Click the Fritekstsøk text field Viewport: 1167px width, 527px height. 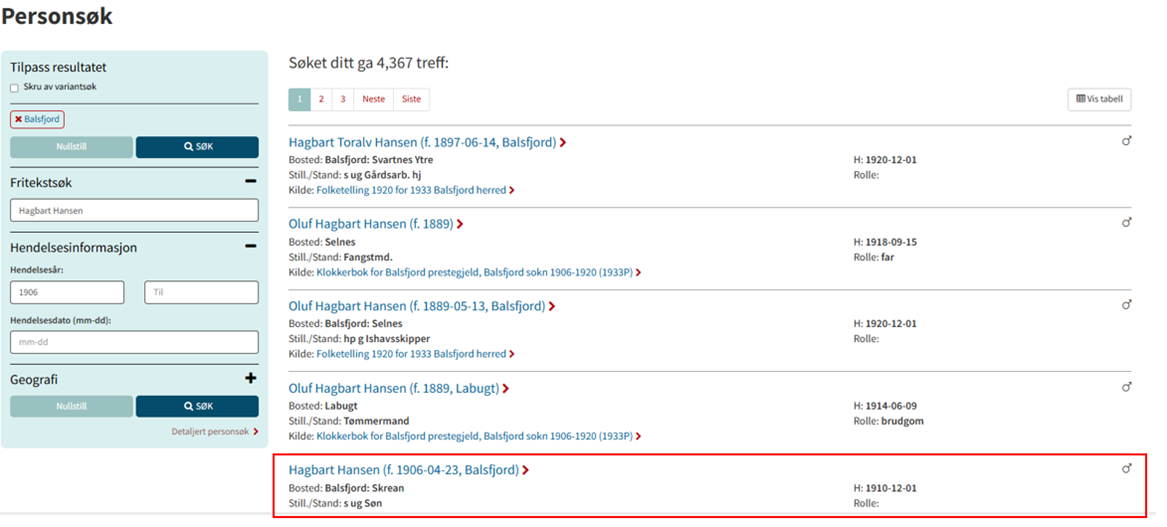coord(134,211)
